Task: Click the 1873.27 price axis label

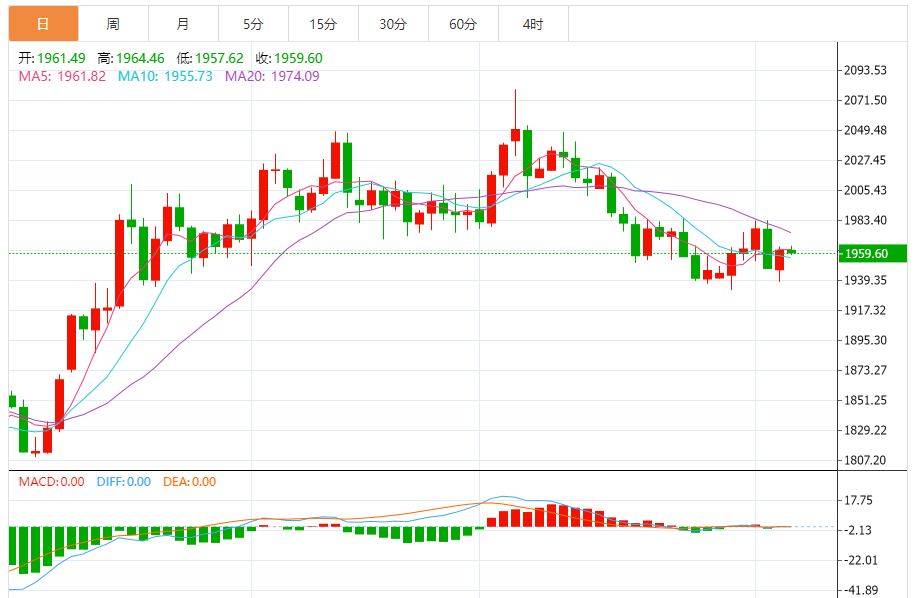Action: [x=866, y=370]
